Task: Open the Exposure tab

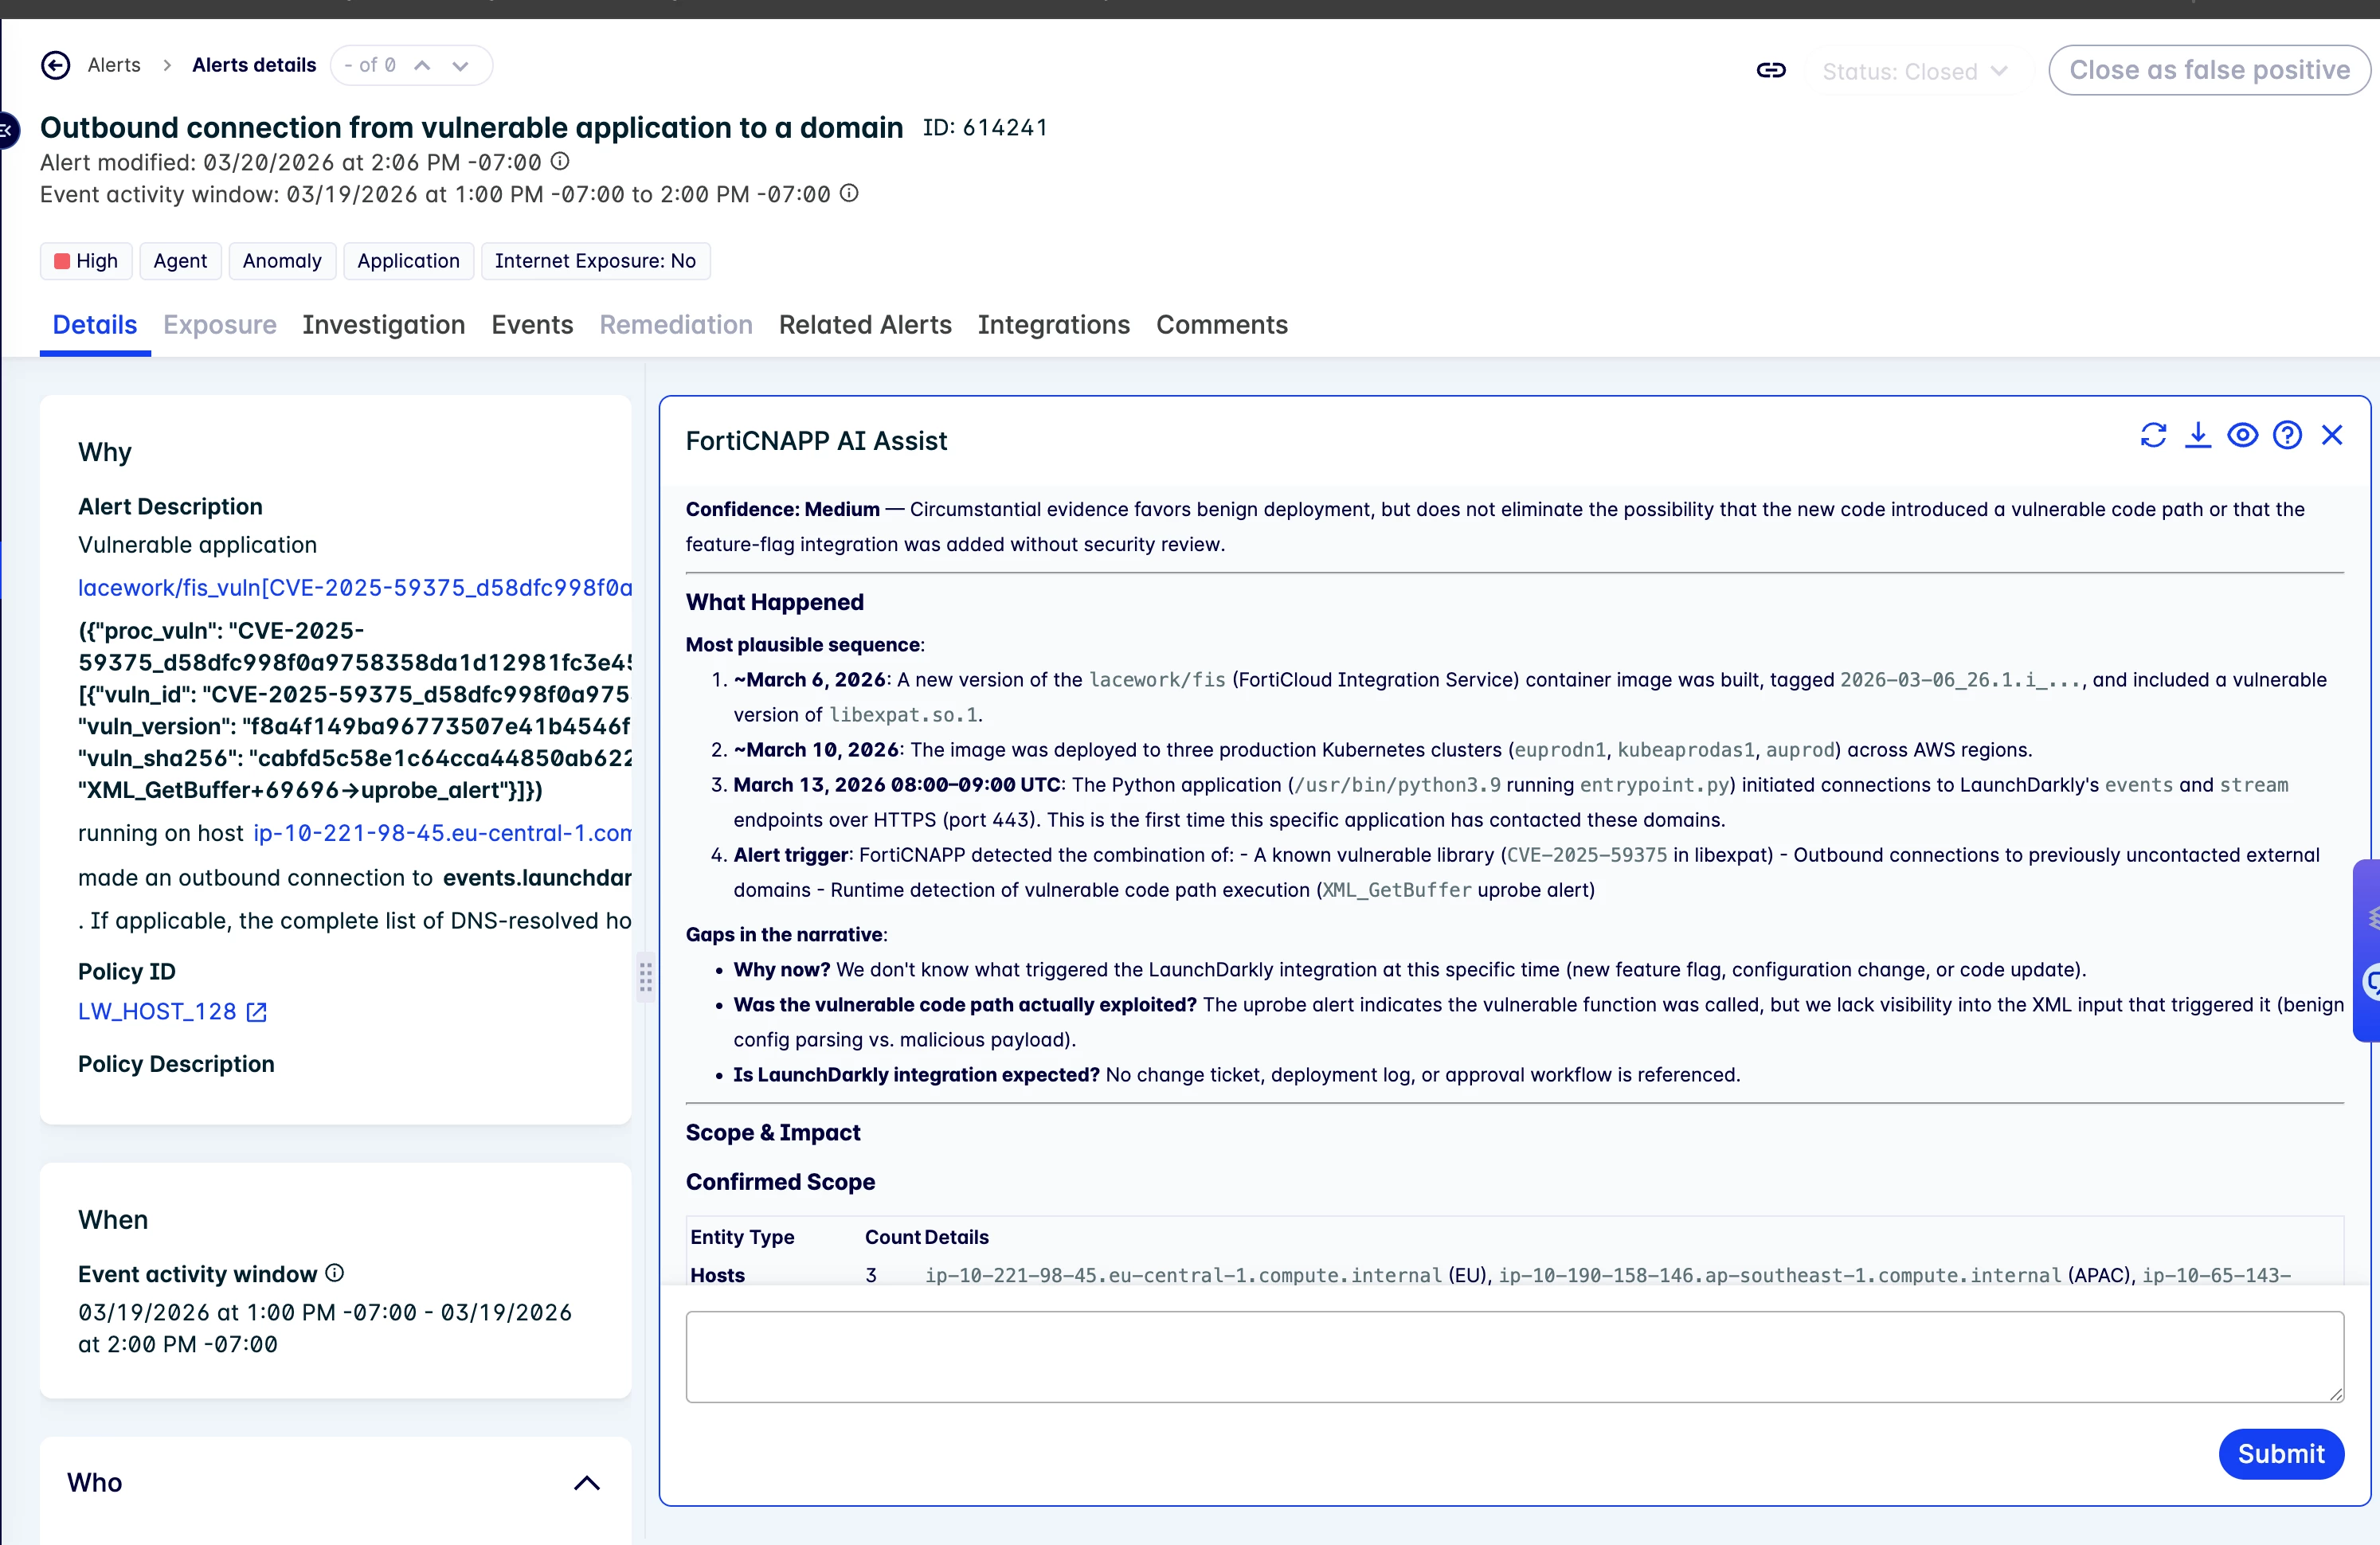Action: [x=220, y=325]
